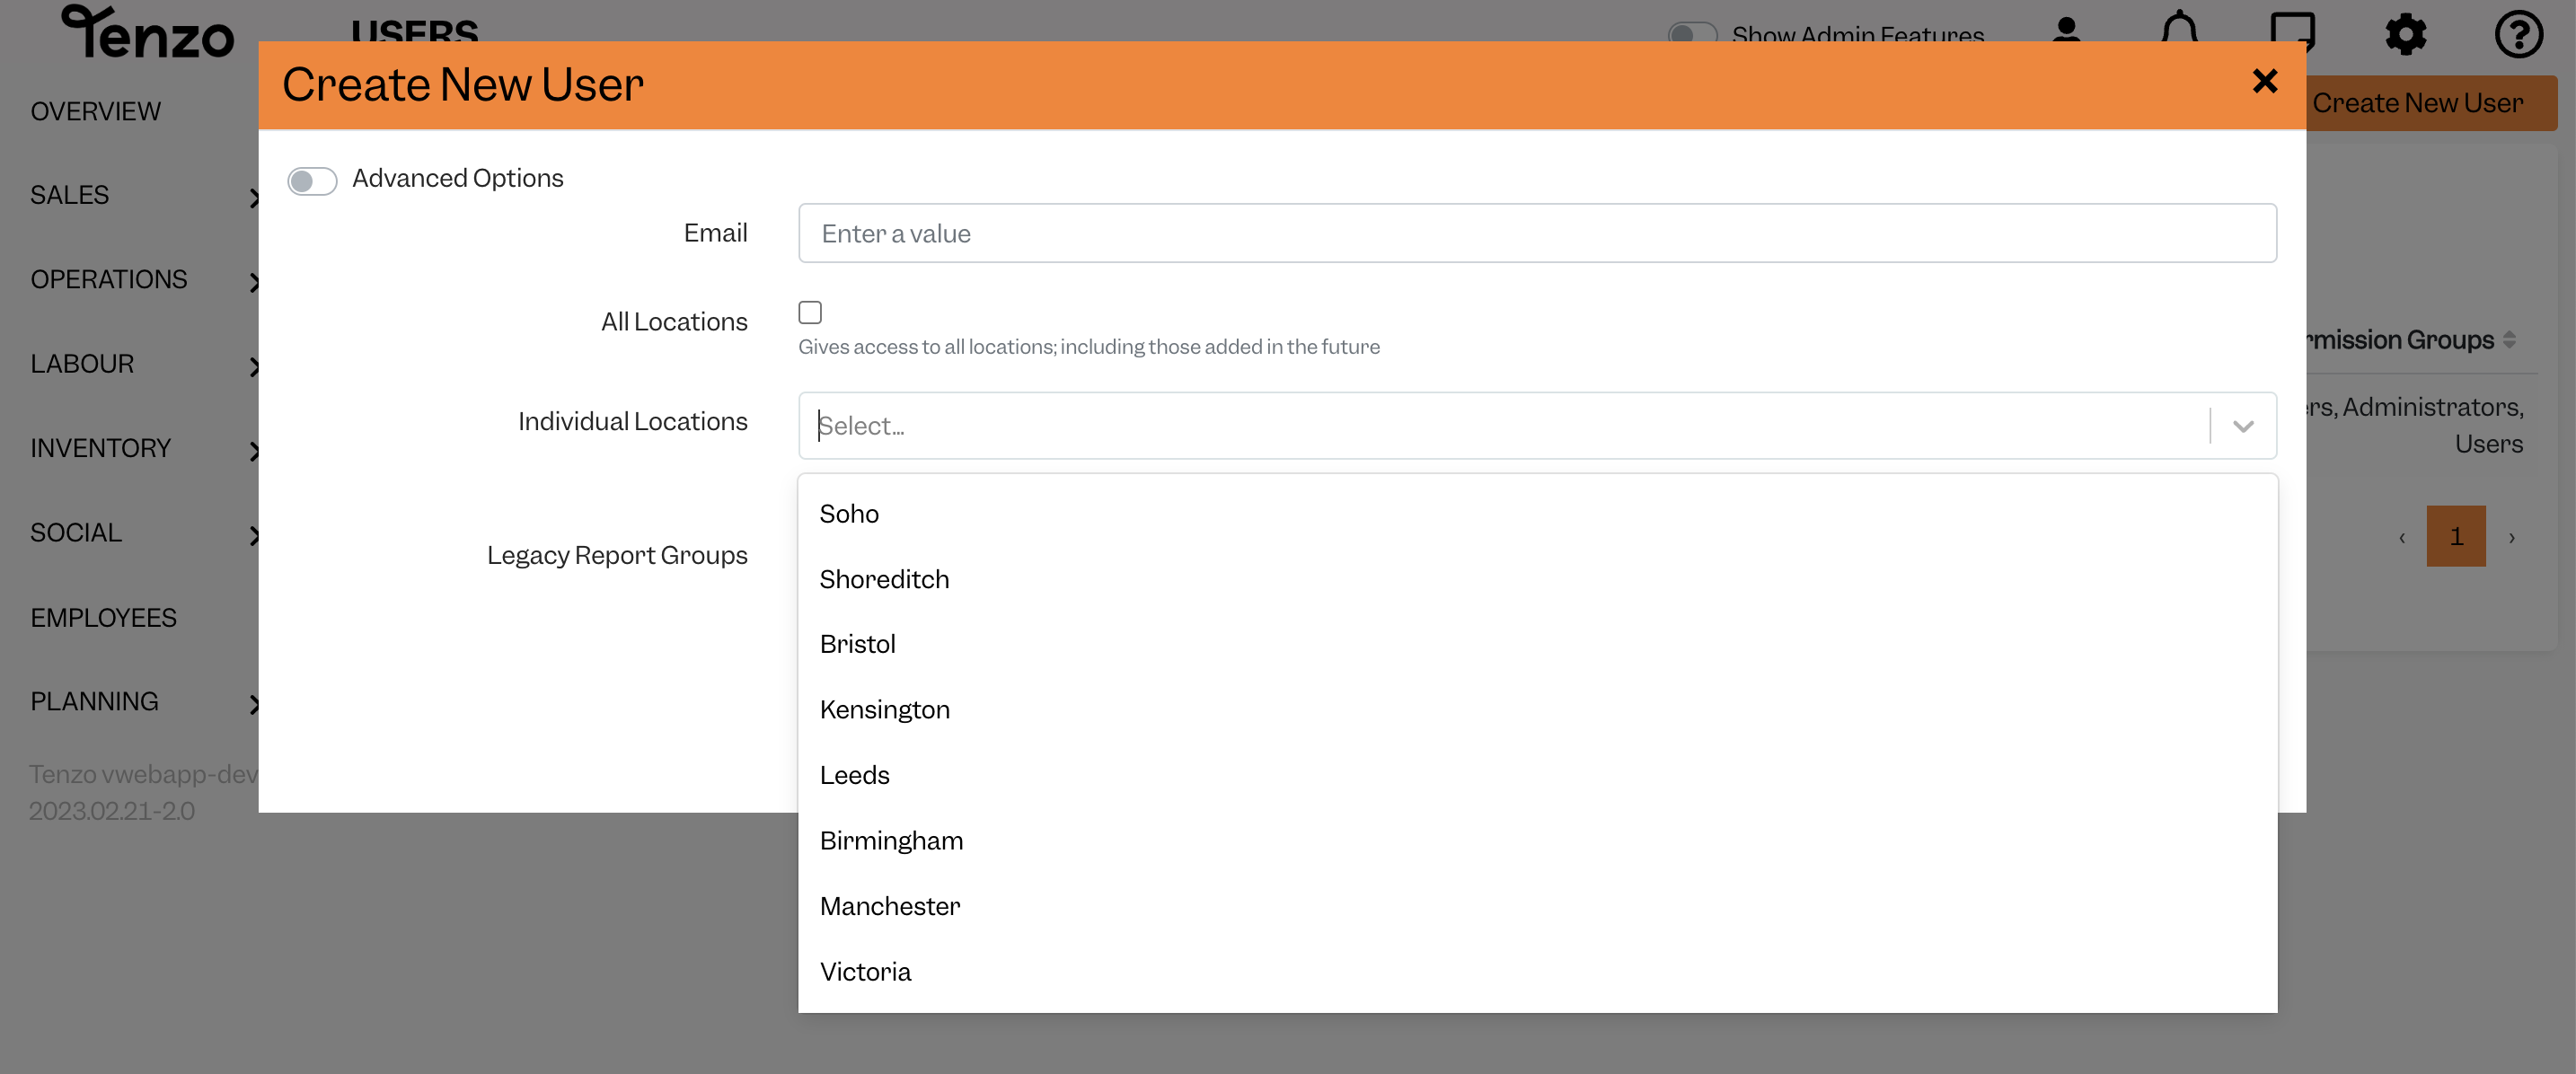Collapse the Individual Locations dropdown arrow

[2243, 426]
